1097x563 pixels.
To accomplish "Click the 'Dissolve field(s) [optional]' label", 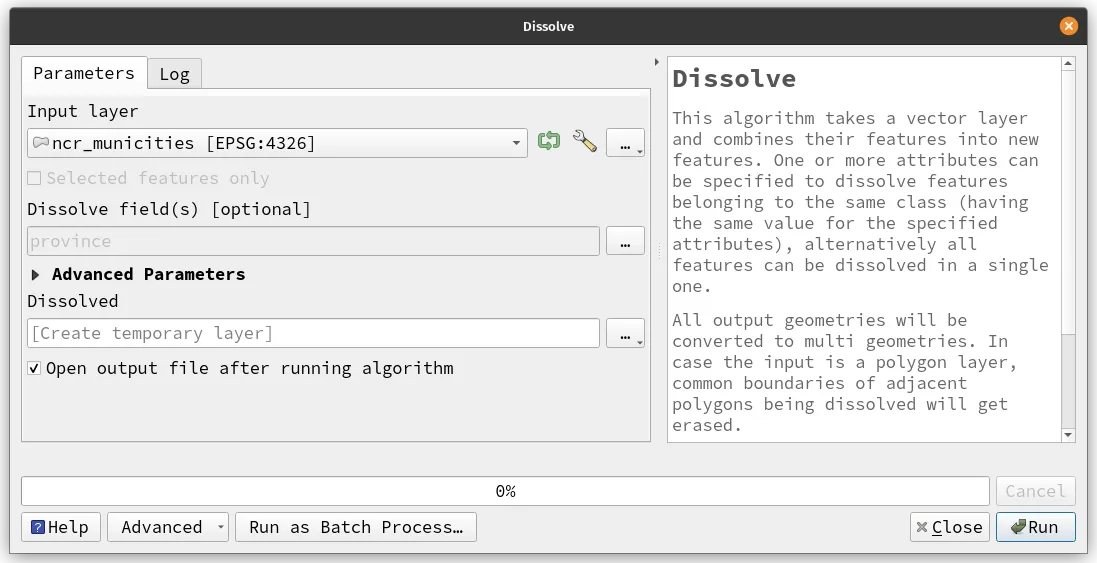I will point(169,209).
